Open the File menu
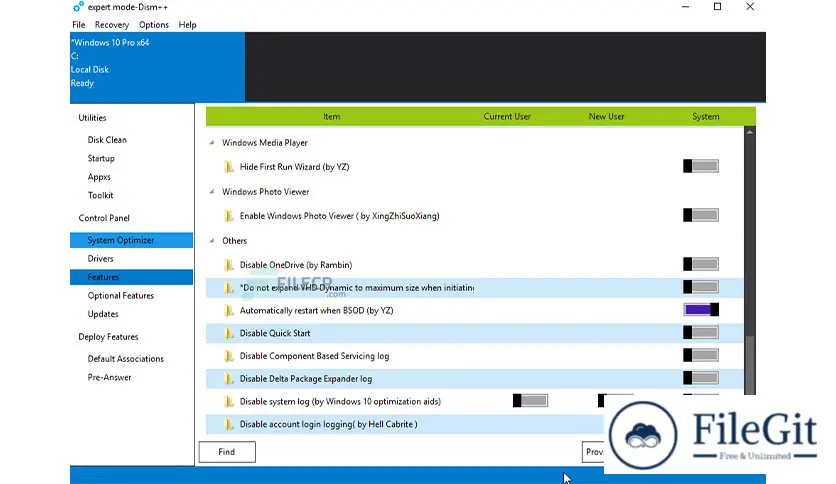 tap(78, 25)
